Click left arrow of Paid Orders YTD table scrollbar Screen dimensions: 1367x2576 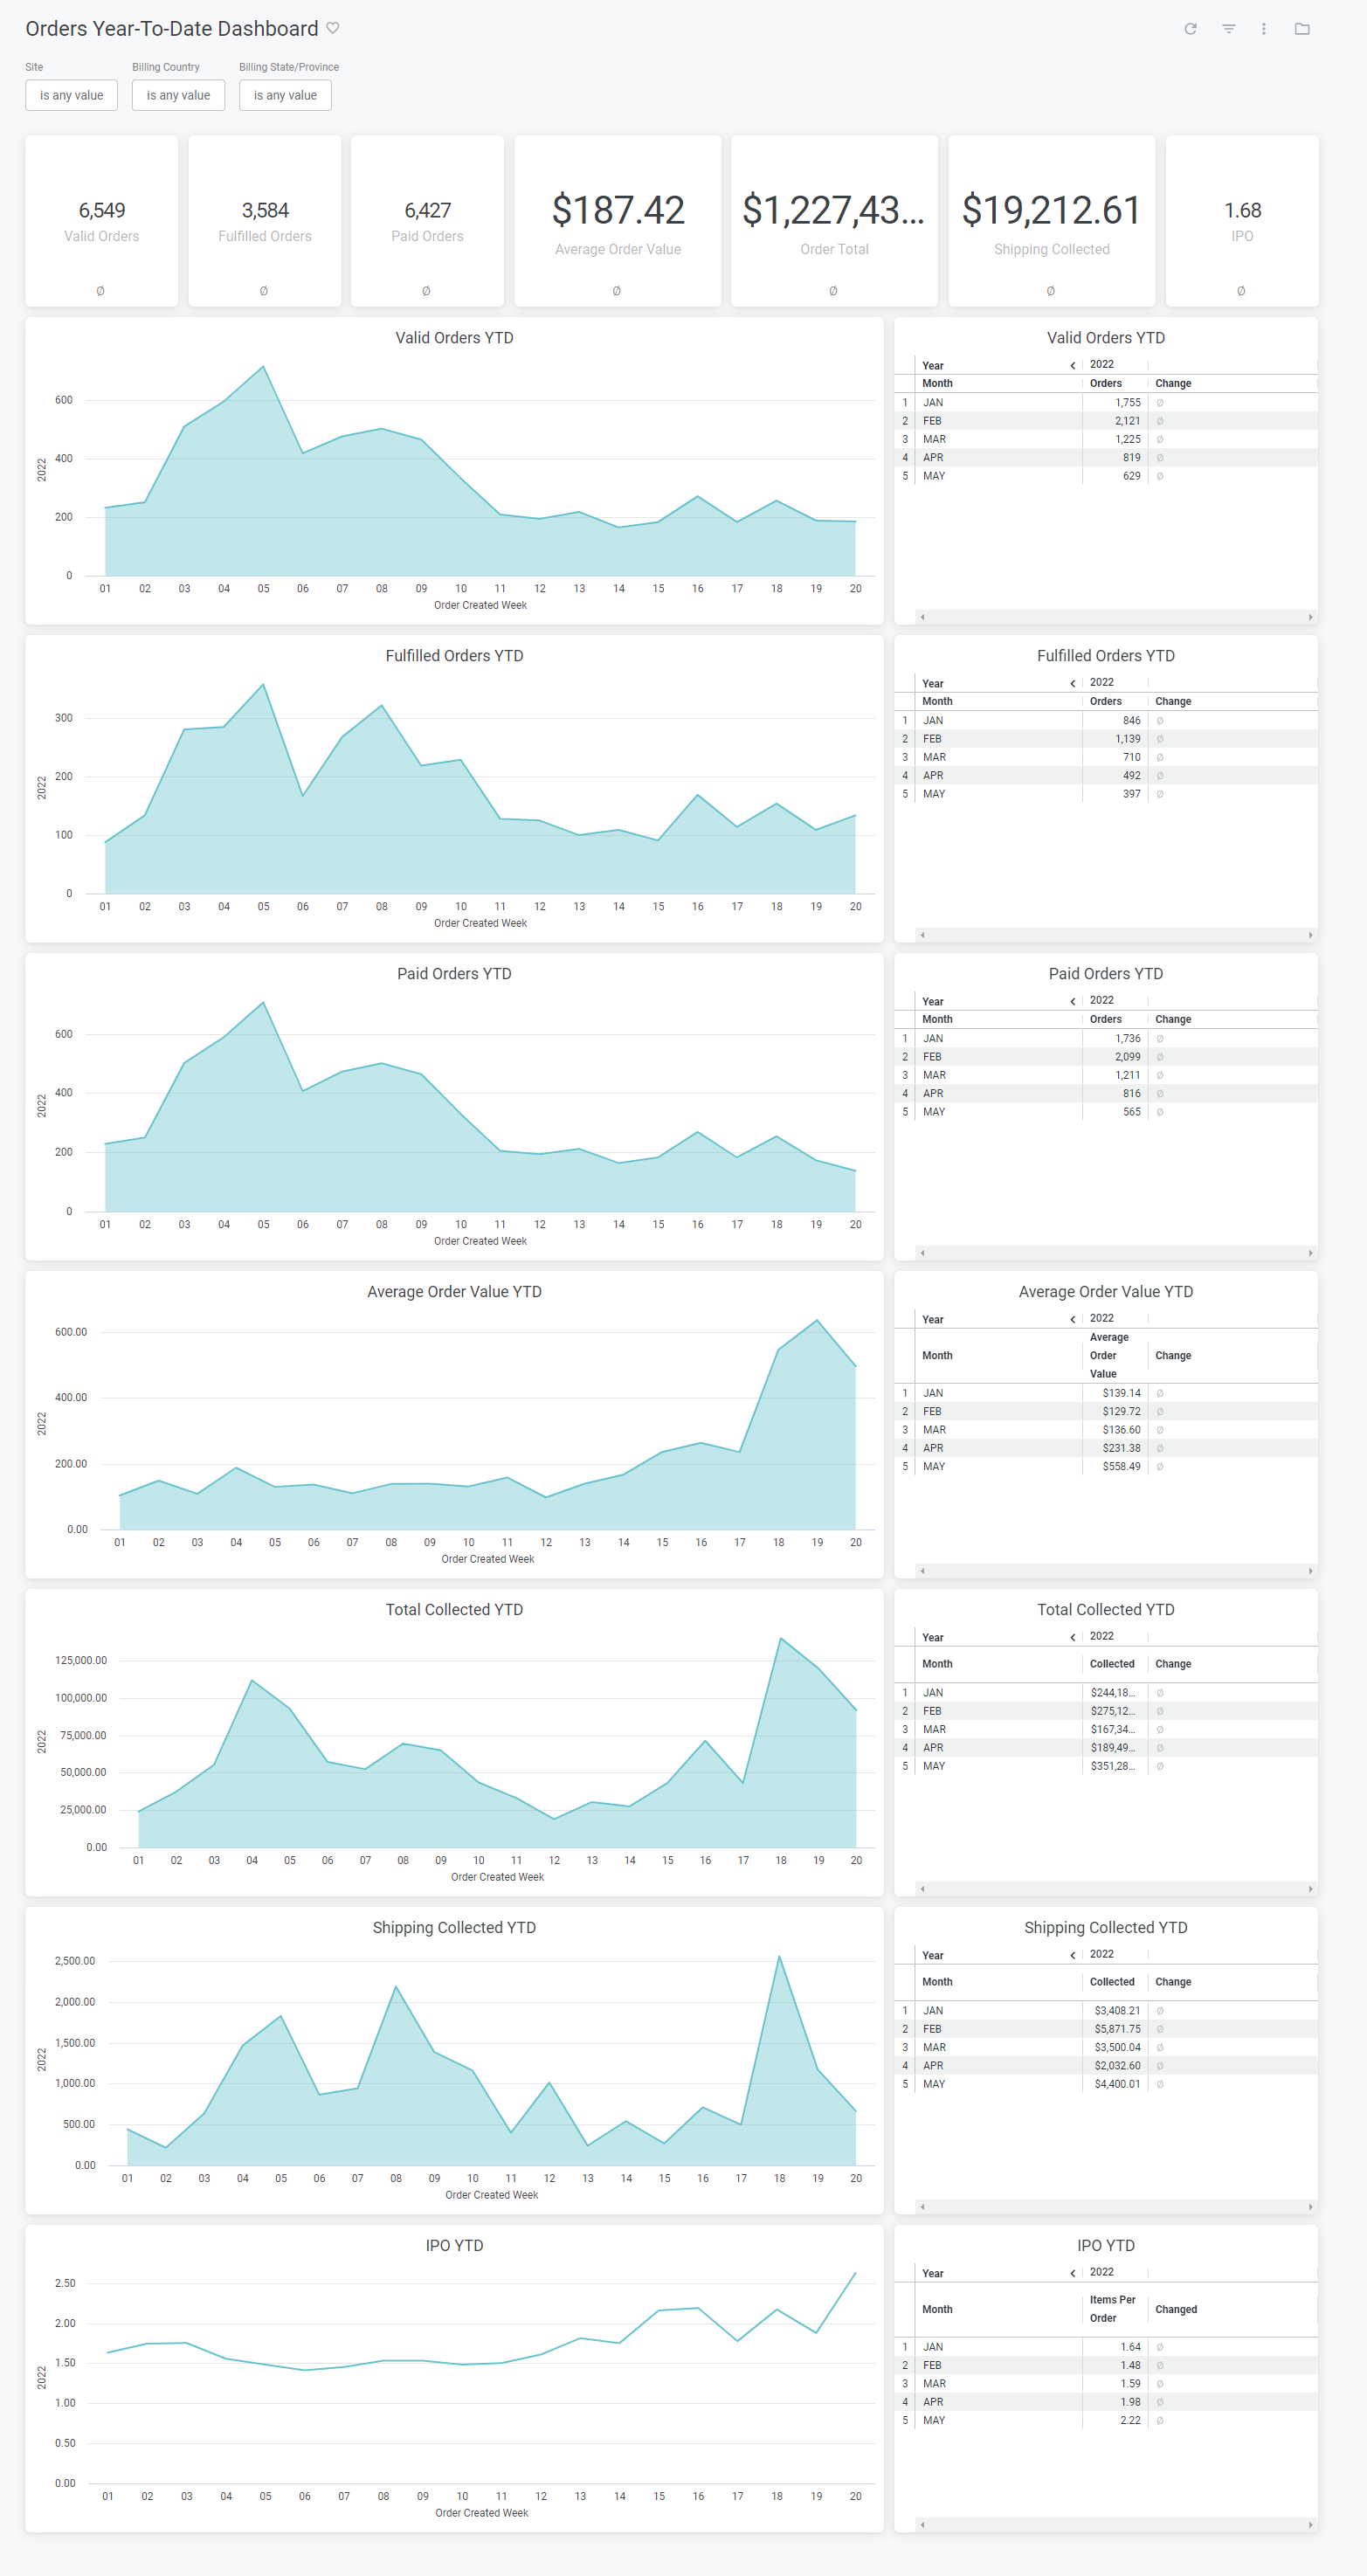tap(922, 1253)
